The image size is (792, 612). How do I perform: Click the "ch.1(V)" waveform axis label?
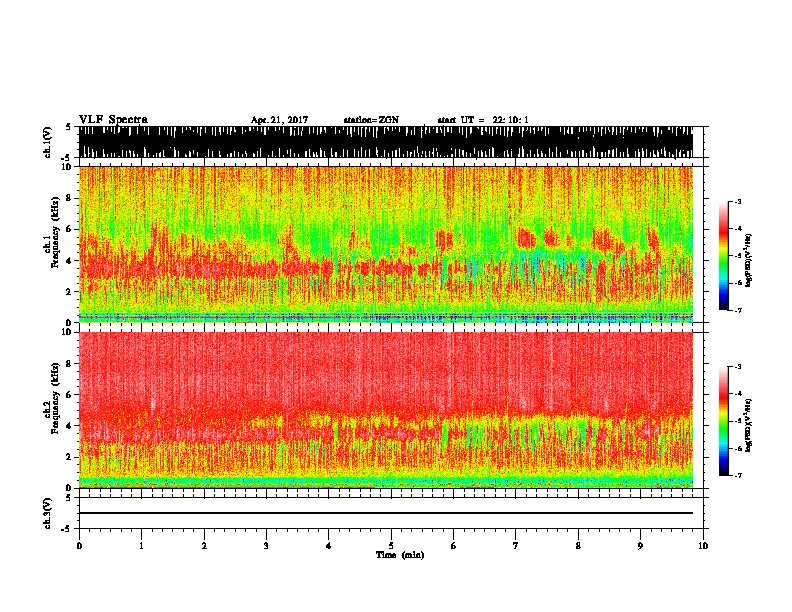(x=48, y=142)
